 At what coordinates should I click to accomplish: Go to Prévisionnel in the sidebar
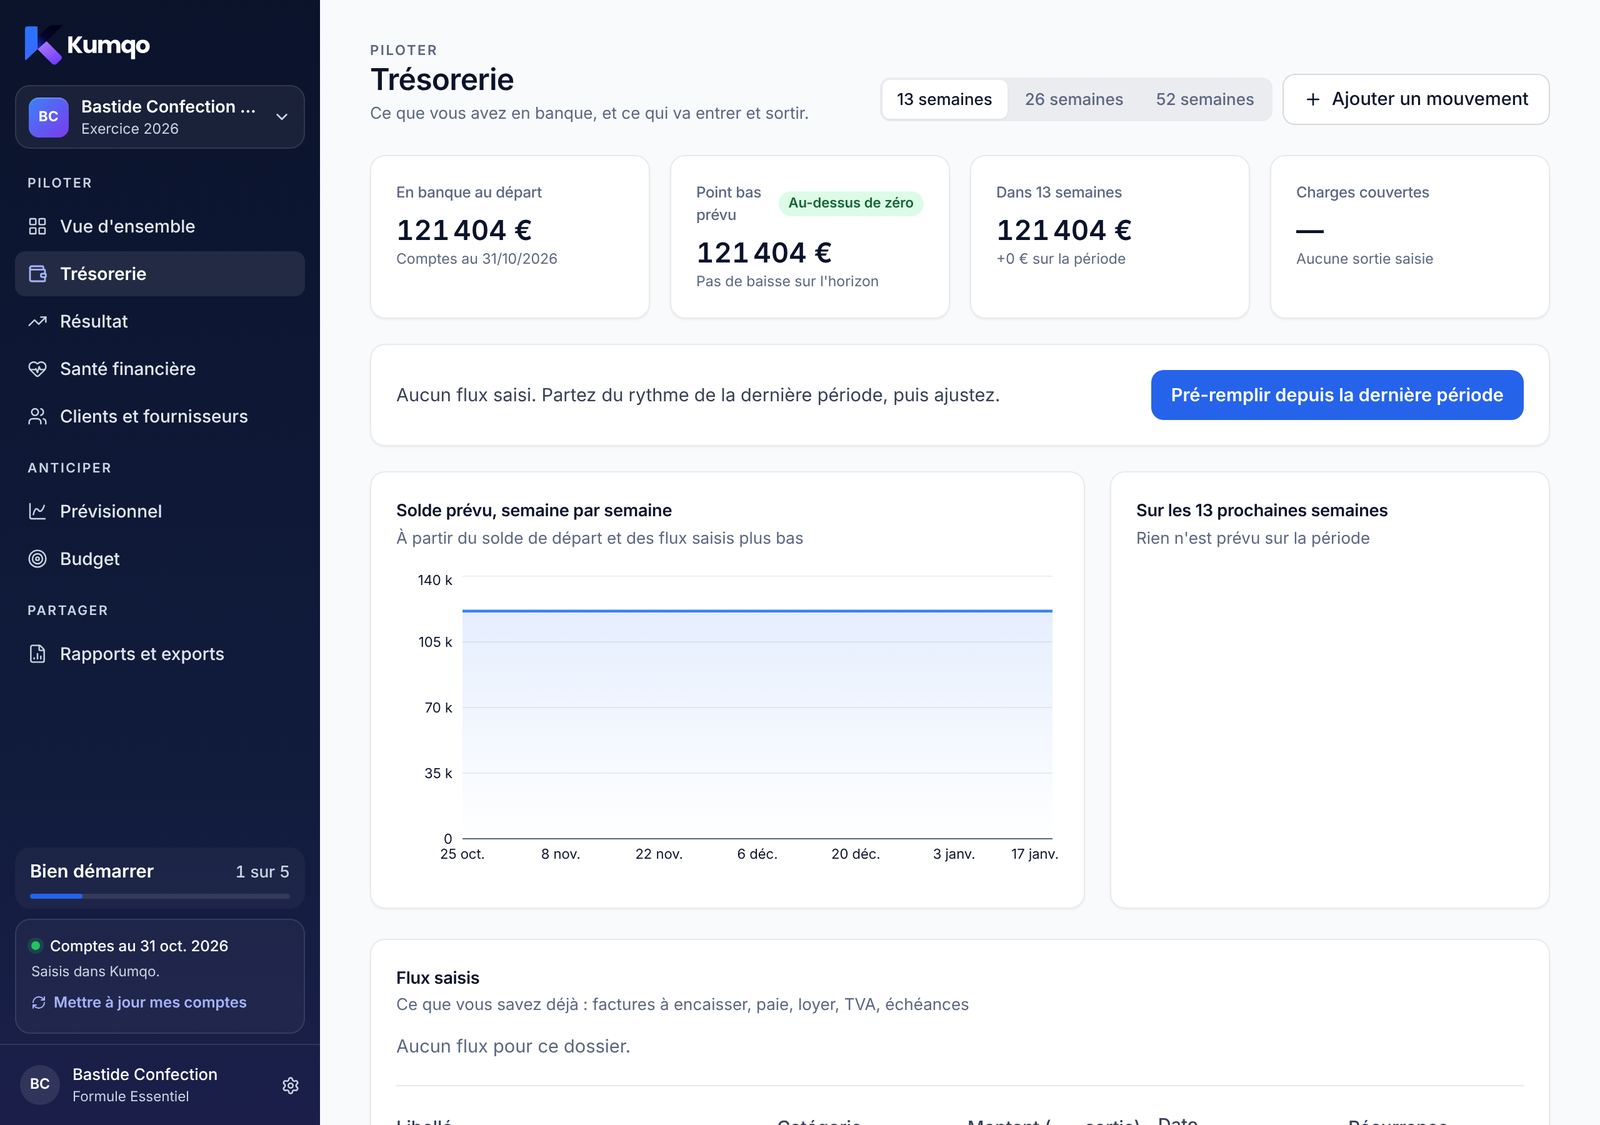pyautogui.click(x=160, y=511)
